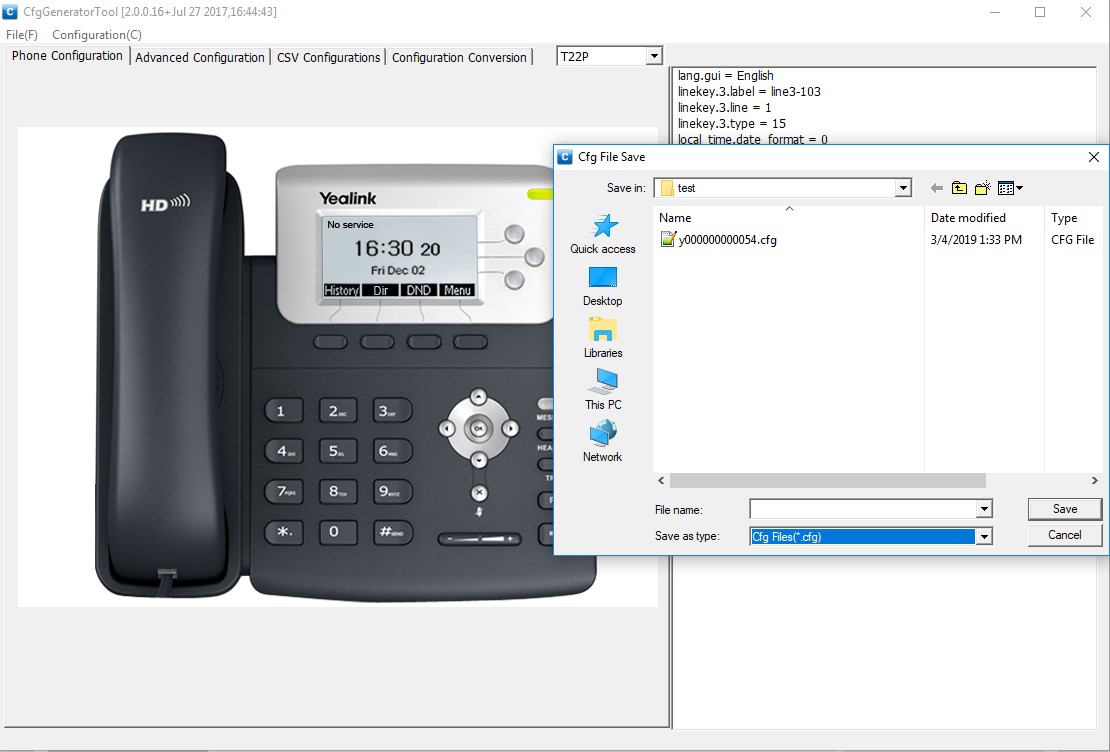Click the phone keypad number 1 key

point(284,411)
